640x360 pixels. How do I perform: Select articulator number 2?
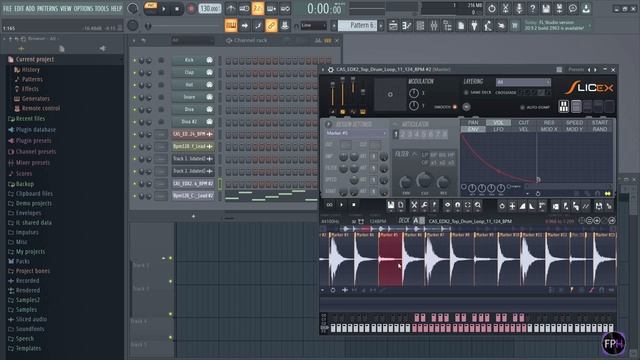[x=402, y=134]
